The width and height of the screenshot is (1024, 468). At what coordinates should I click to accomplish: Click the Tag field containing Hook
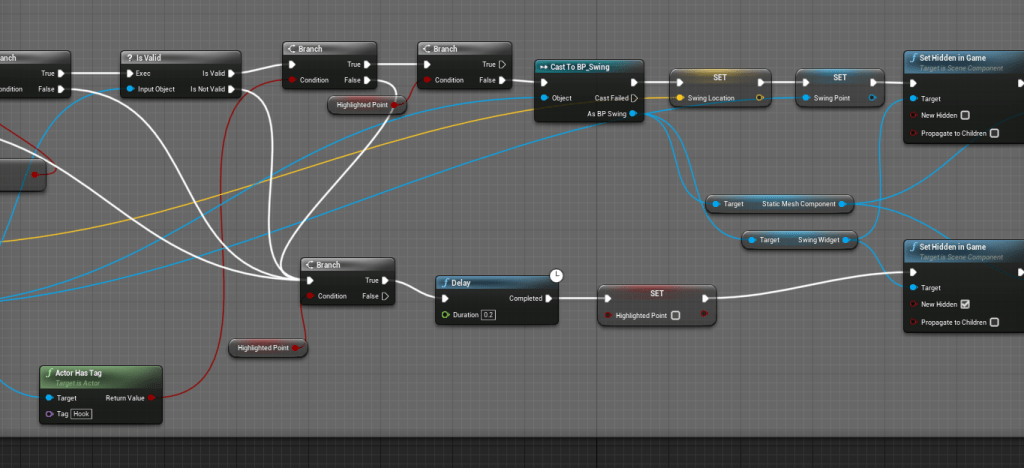[x=81, y=413]
